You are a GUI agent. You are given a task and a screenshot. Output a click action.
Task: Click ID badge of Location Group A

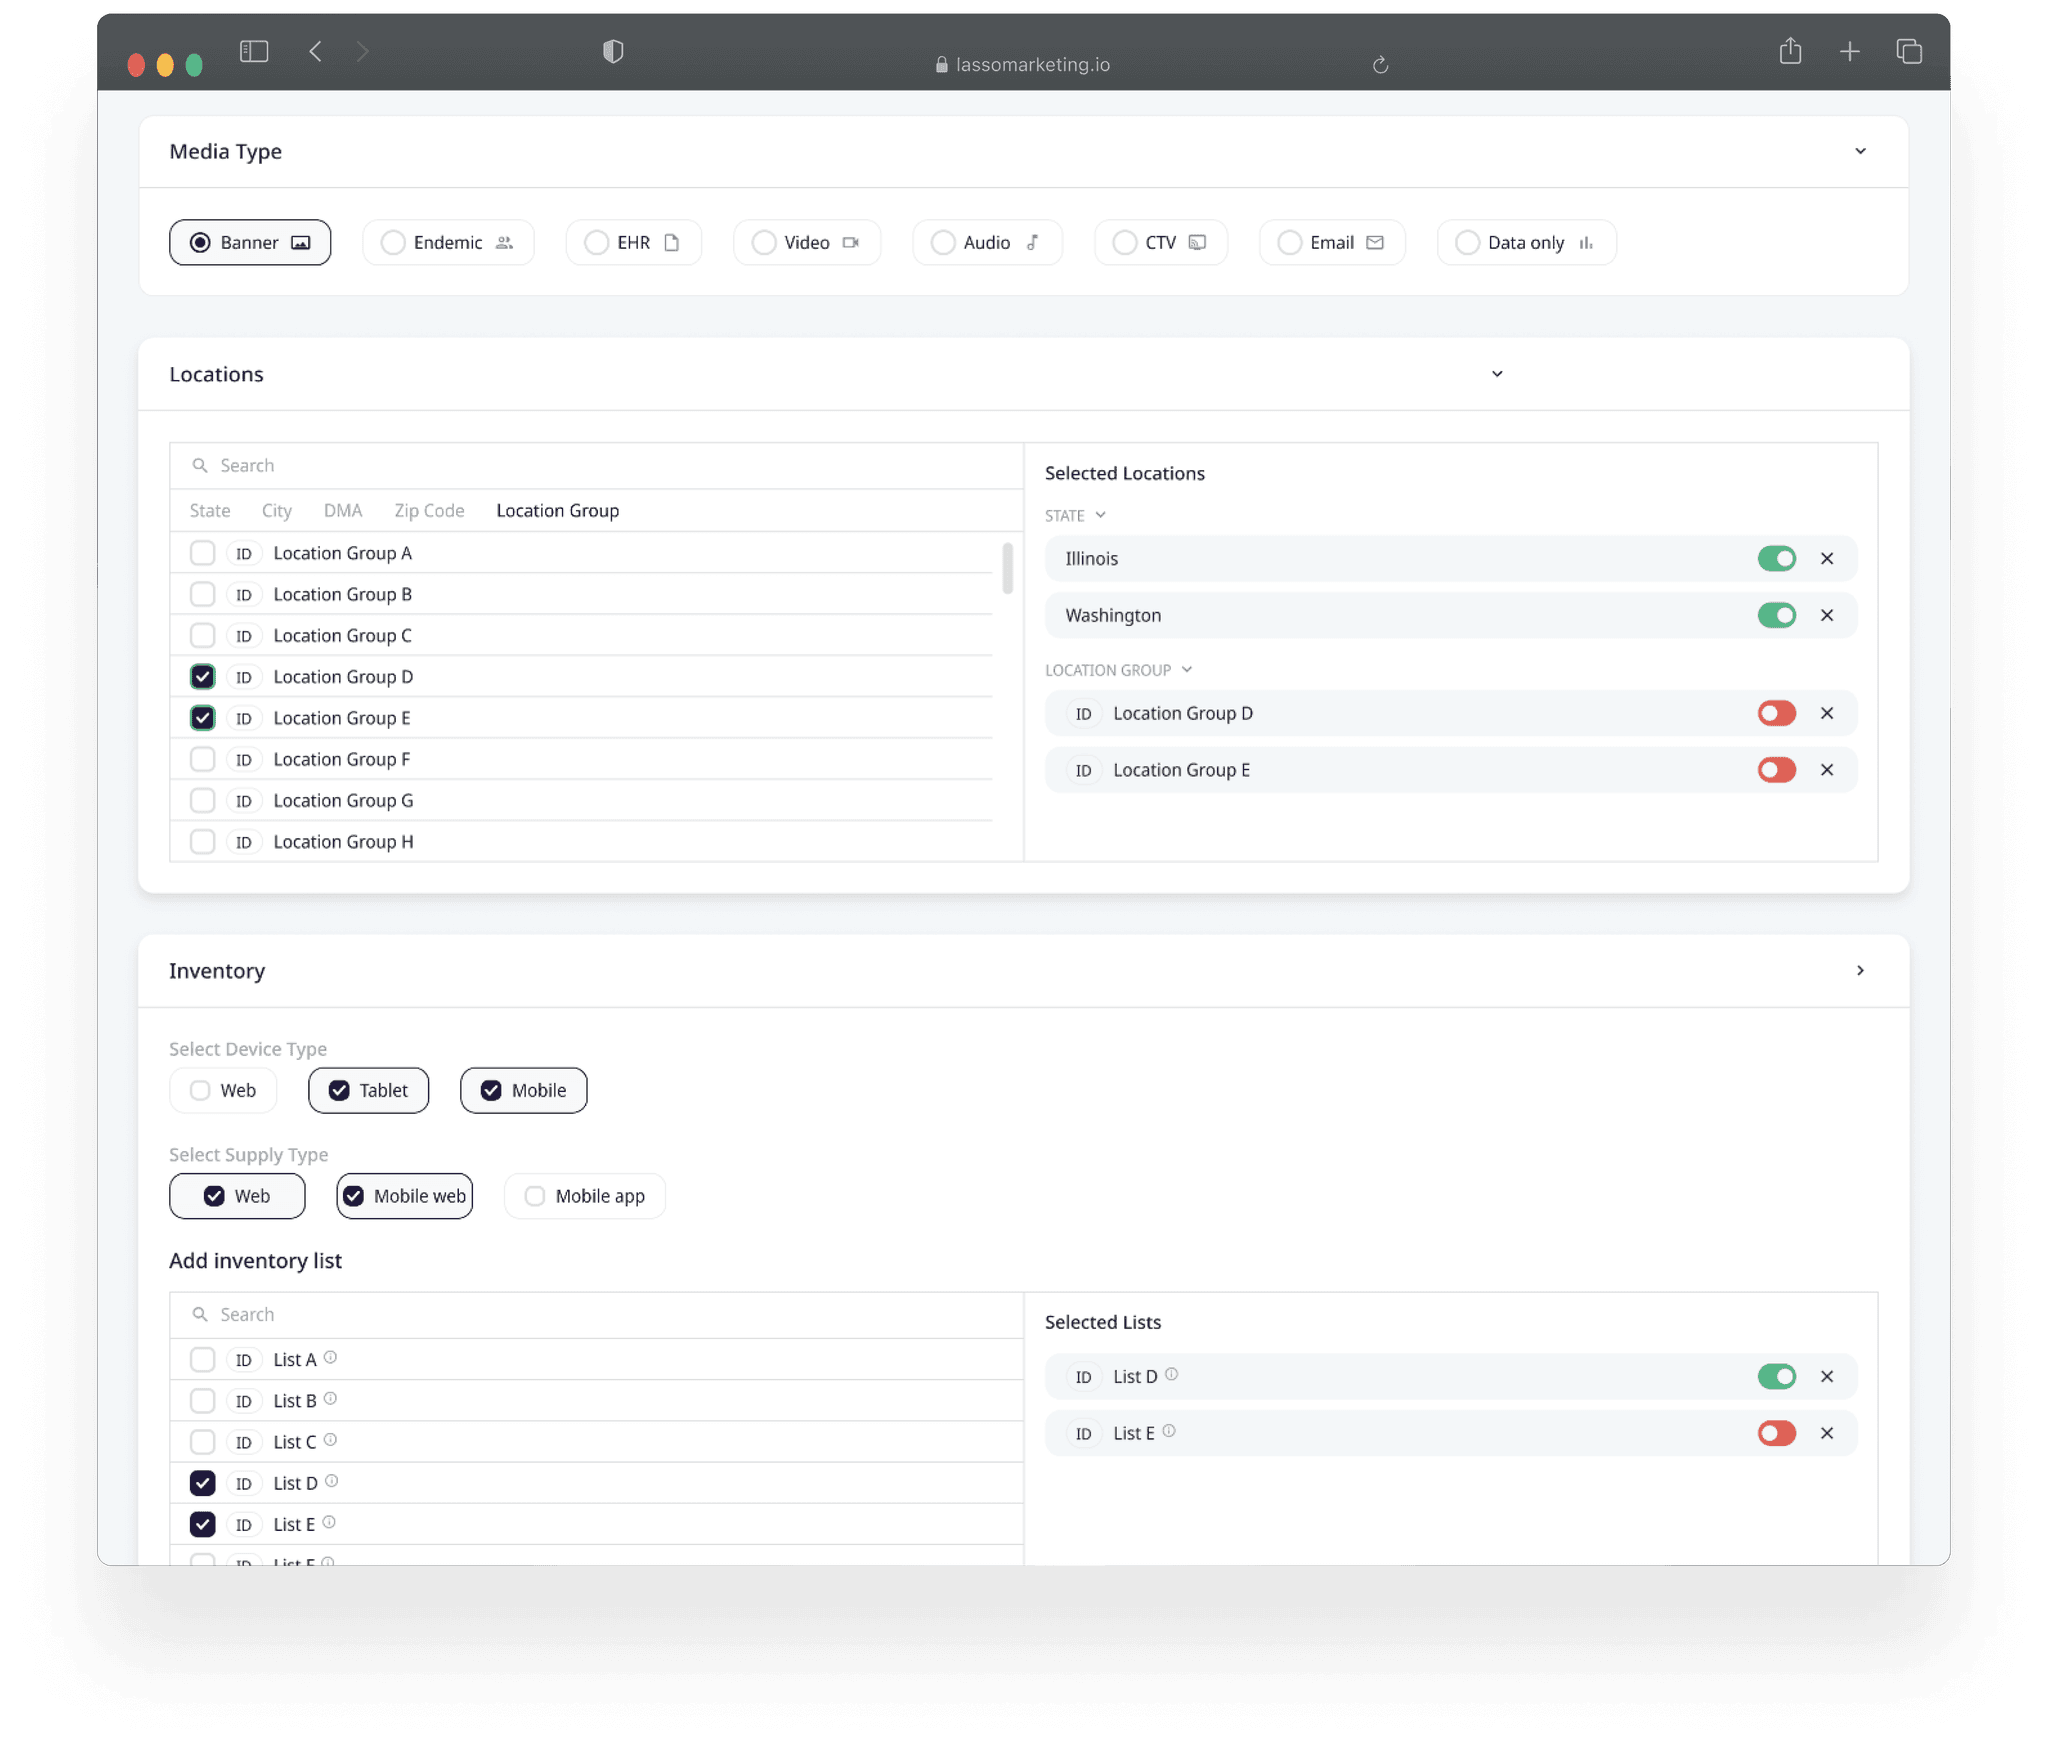click(244, 553)
